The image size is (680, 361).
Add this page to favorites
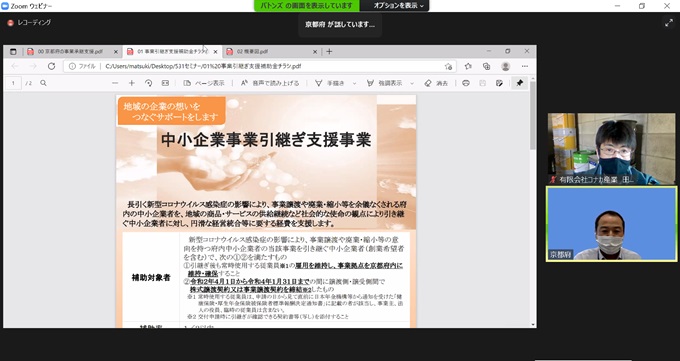click(x=448, y=66)
